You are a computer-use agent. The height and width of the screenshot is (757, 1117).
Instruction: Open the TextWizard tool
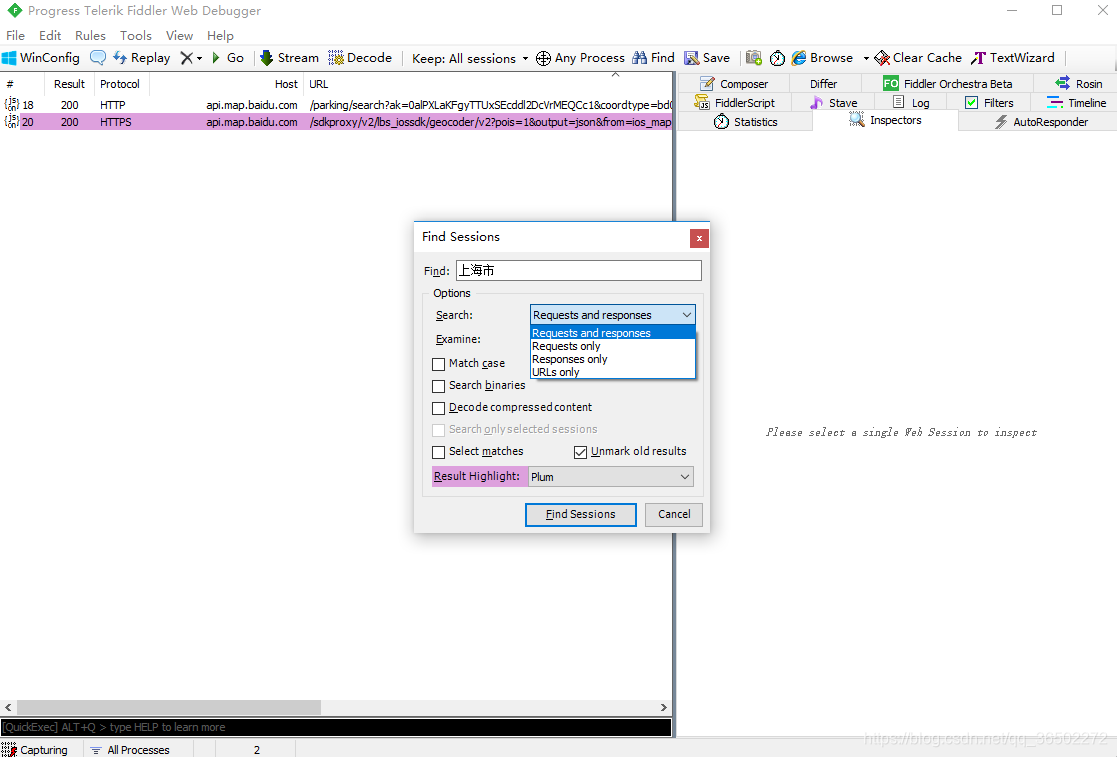click(x=1012, y=58)
